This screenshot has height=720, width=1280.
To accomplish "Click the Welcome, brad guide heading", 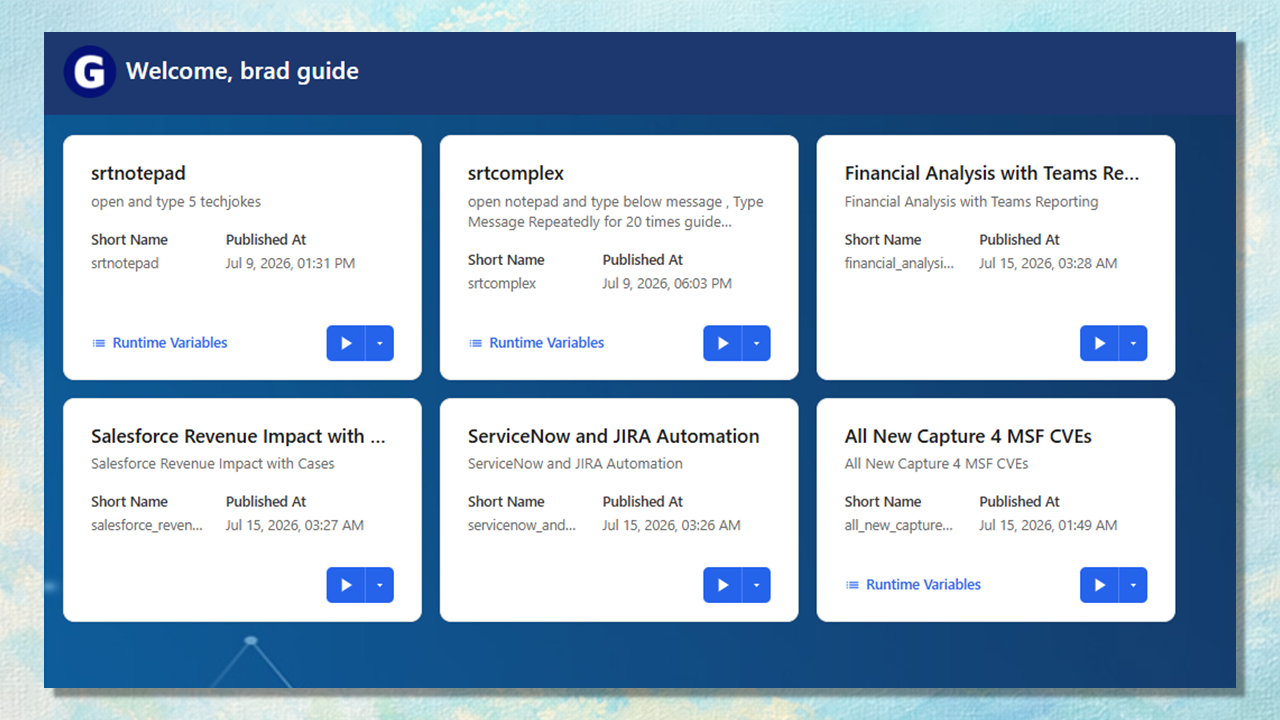I will tap(242, 72).
